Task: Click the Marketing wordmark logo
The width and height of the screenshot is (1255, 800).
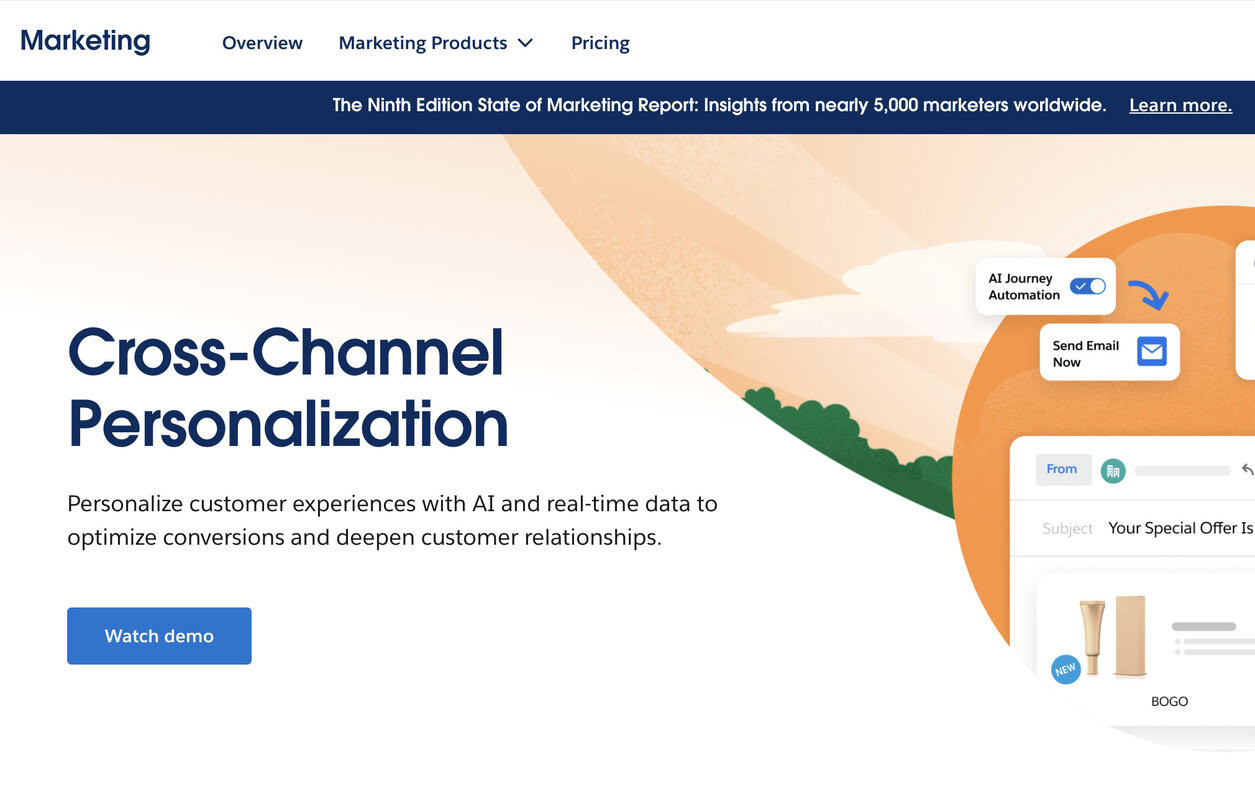Action: pyautogui.click(x=85, y=40)
